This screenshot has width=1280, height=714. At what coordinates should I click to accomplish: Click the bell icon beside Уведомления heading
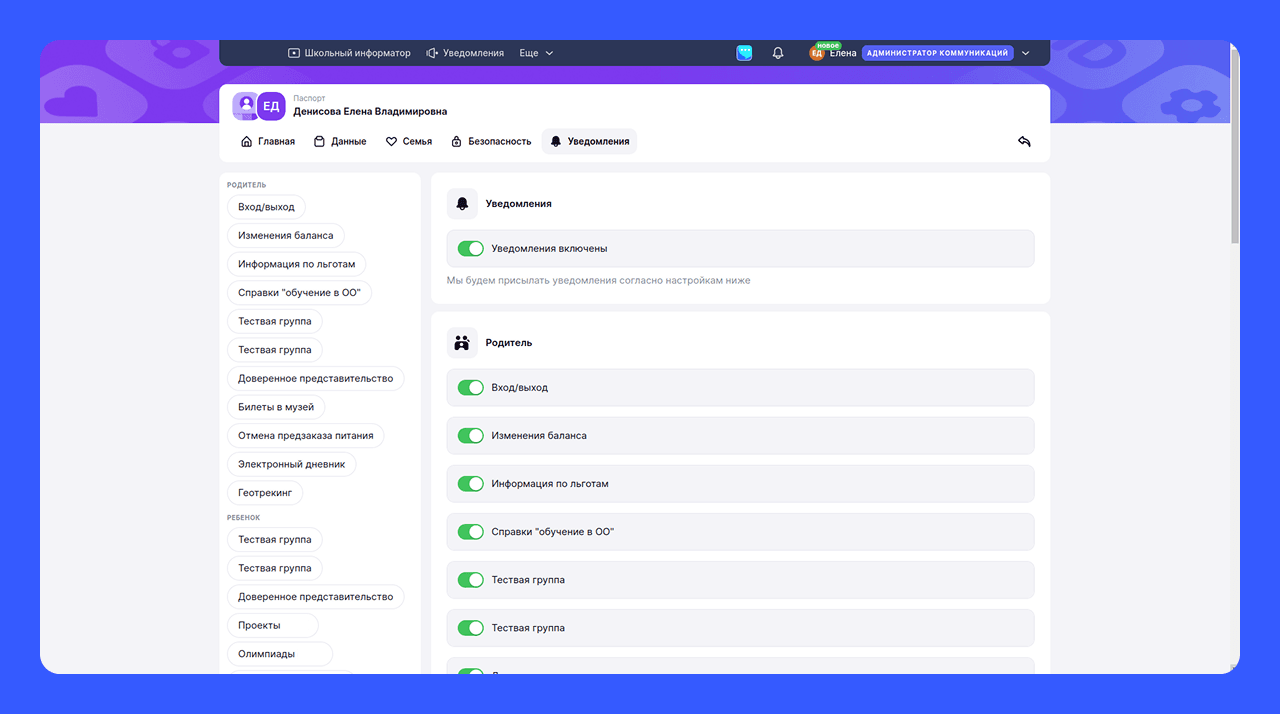[x=462, y=204]
